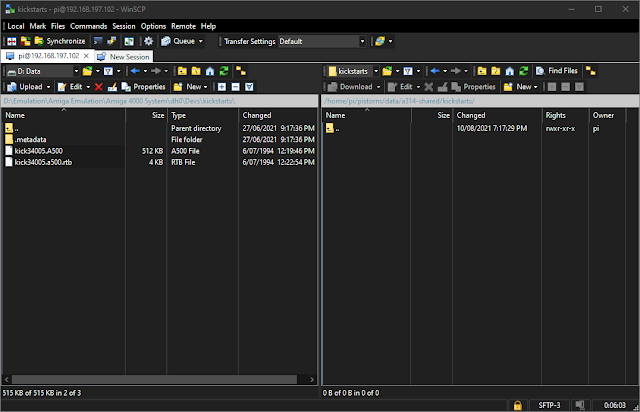Open the terminal console icon

point(98,41)
